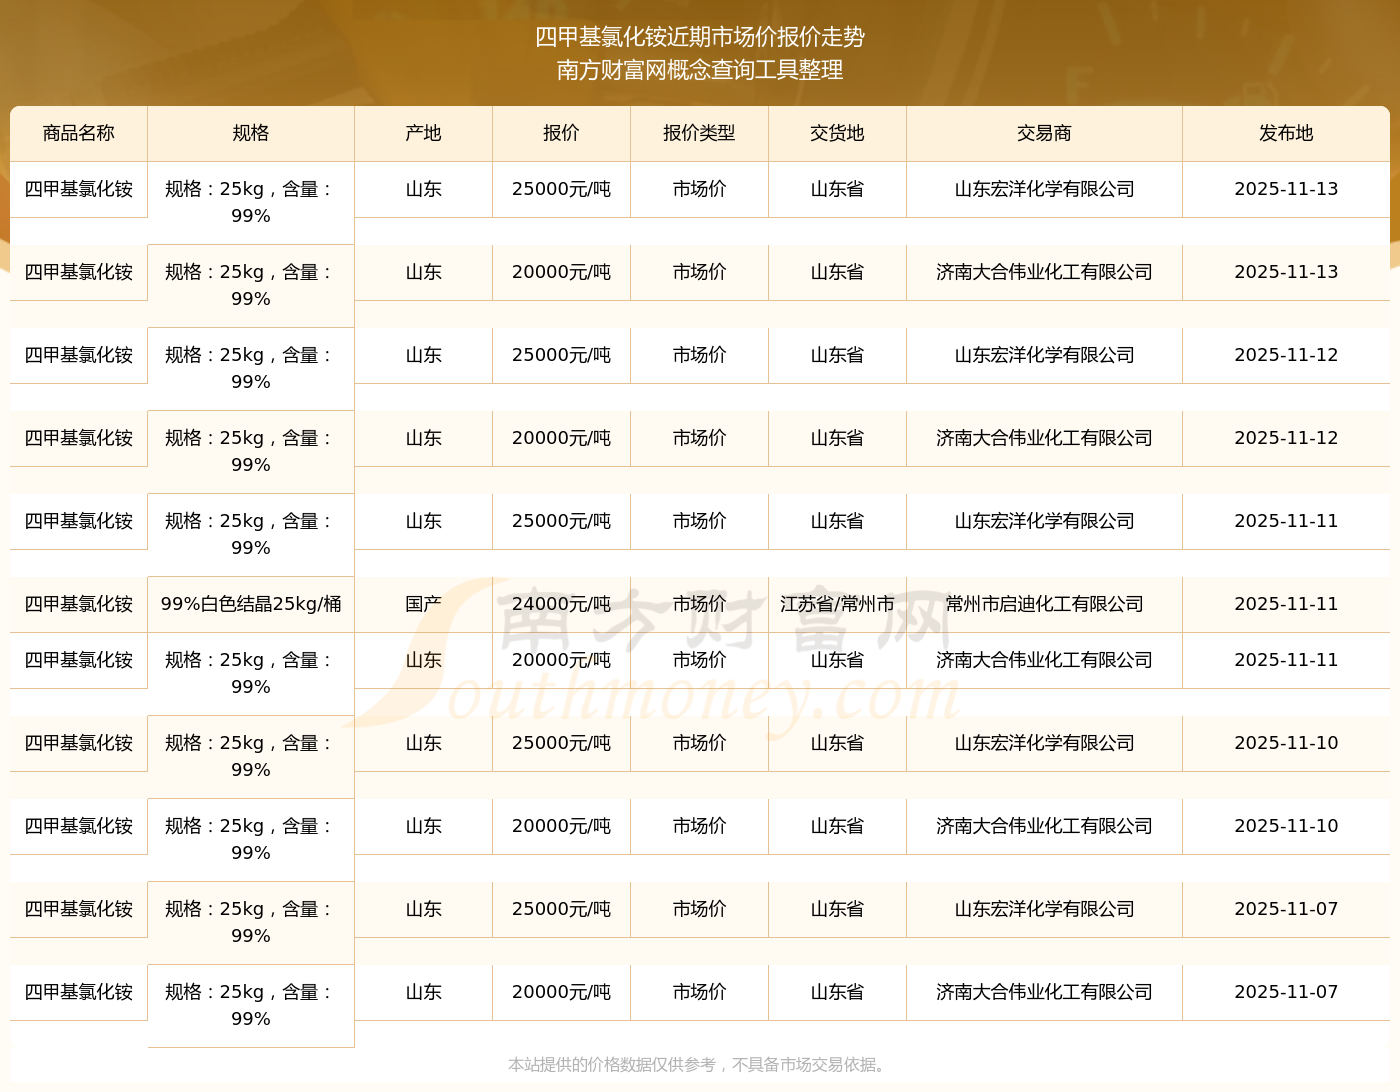Screen dimensions: 1400x1092
Task: Click 常州市启迪化工有限公司 trader cell
Action: [x=1044, y=604]
